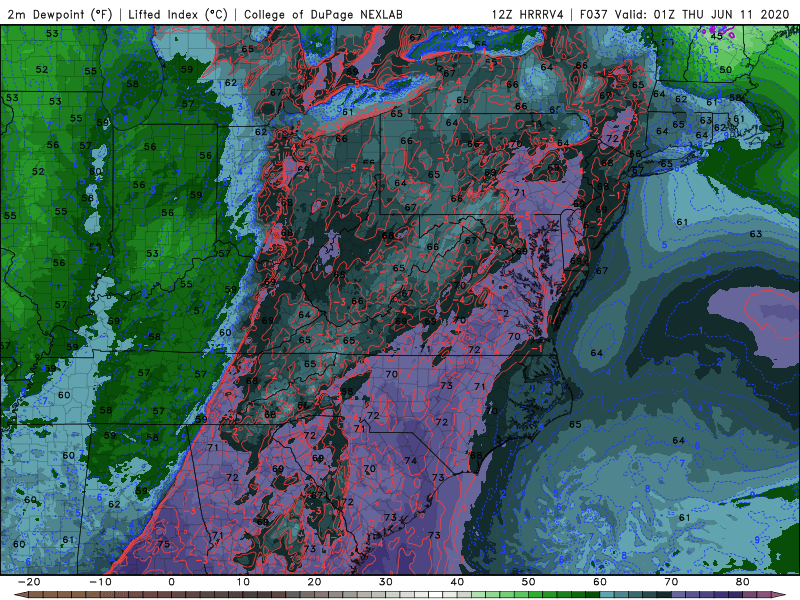Click the 0 label on the color scale
The height and width of the screenshot is (600, 800).
point(171,582)
